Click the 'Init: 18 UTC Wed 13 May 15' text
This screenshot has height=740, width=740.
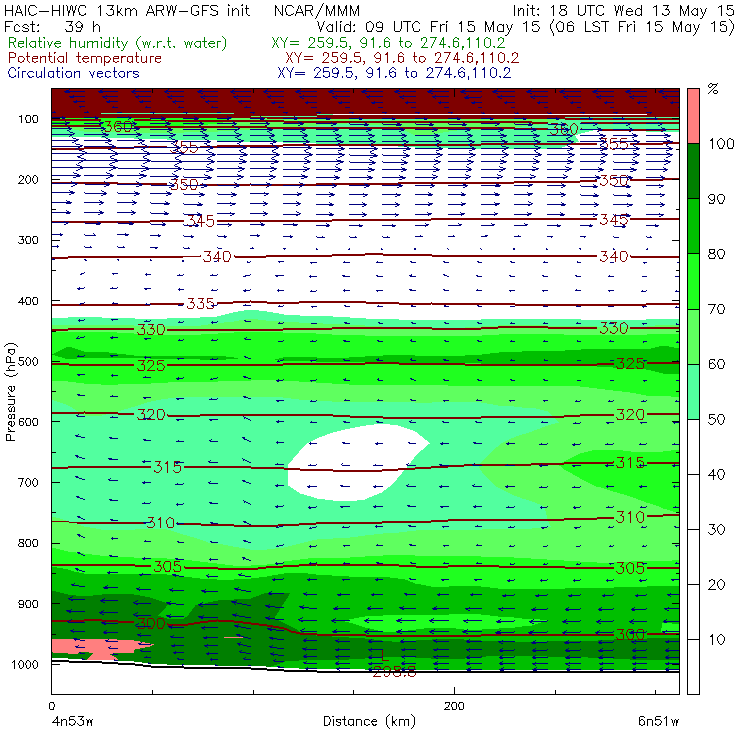[x=623, y=10]
